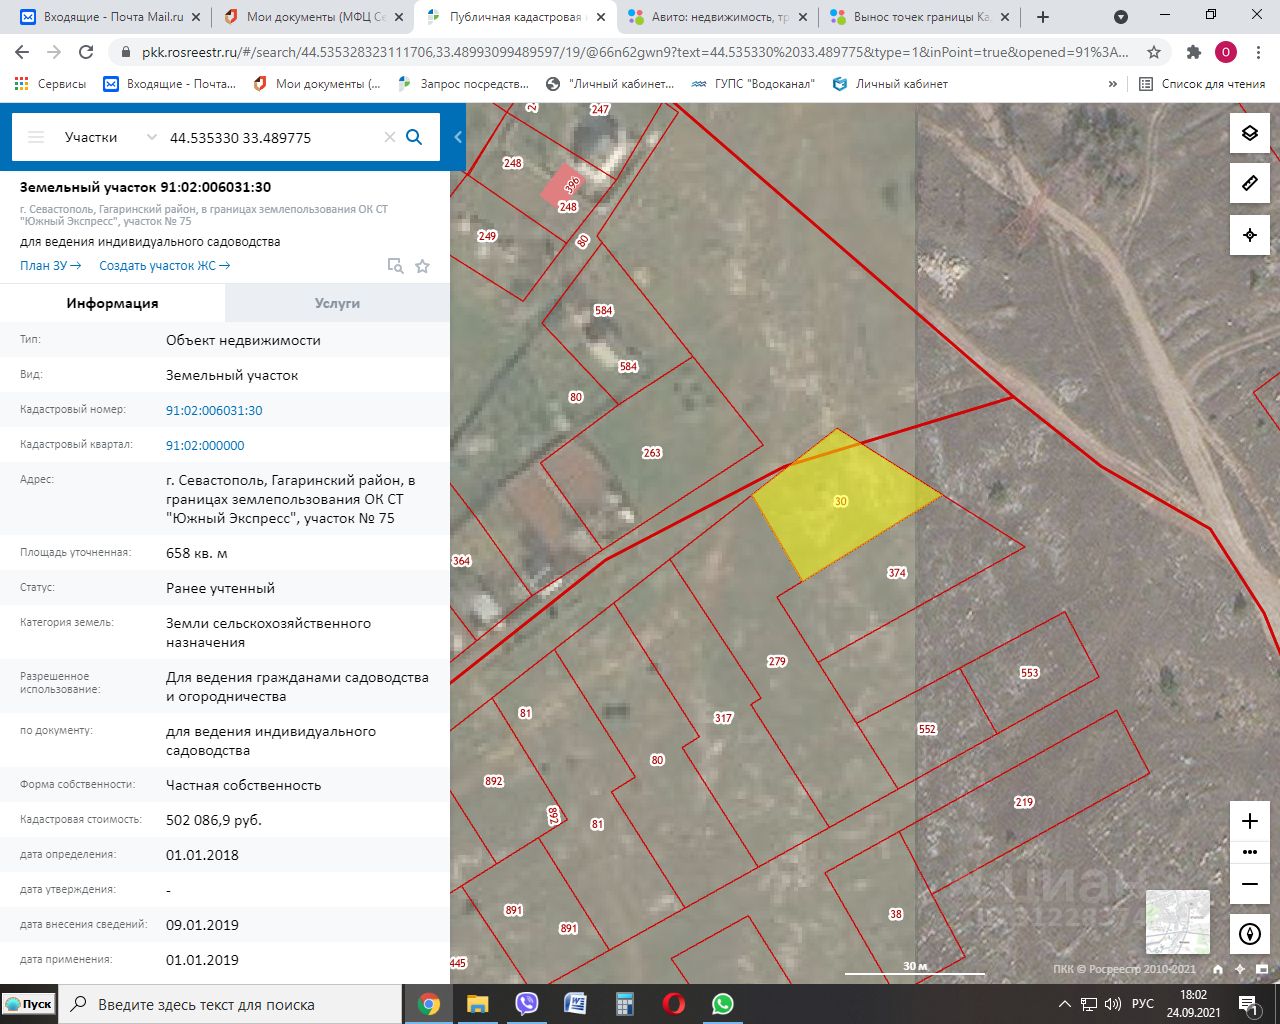The width and height of the screenshot is (1280, 1024).
Task: Open the map layers selector
Action: point(1249,134)
